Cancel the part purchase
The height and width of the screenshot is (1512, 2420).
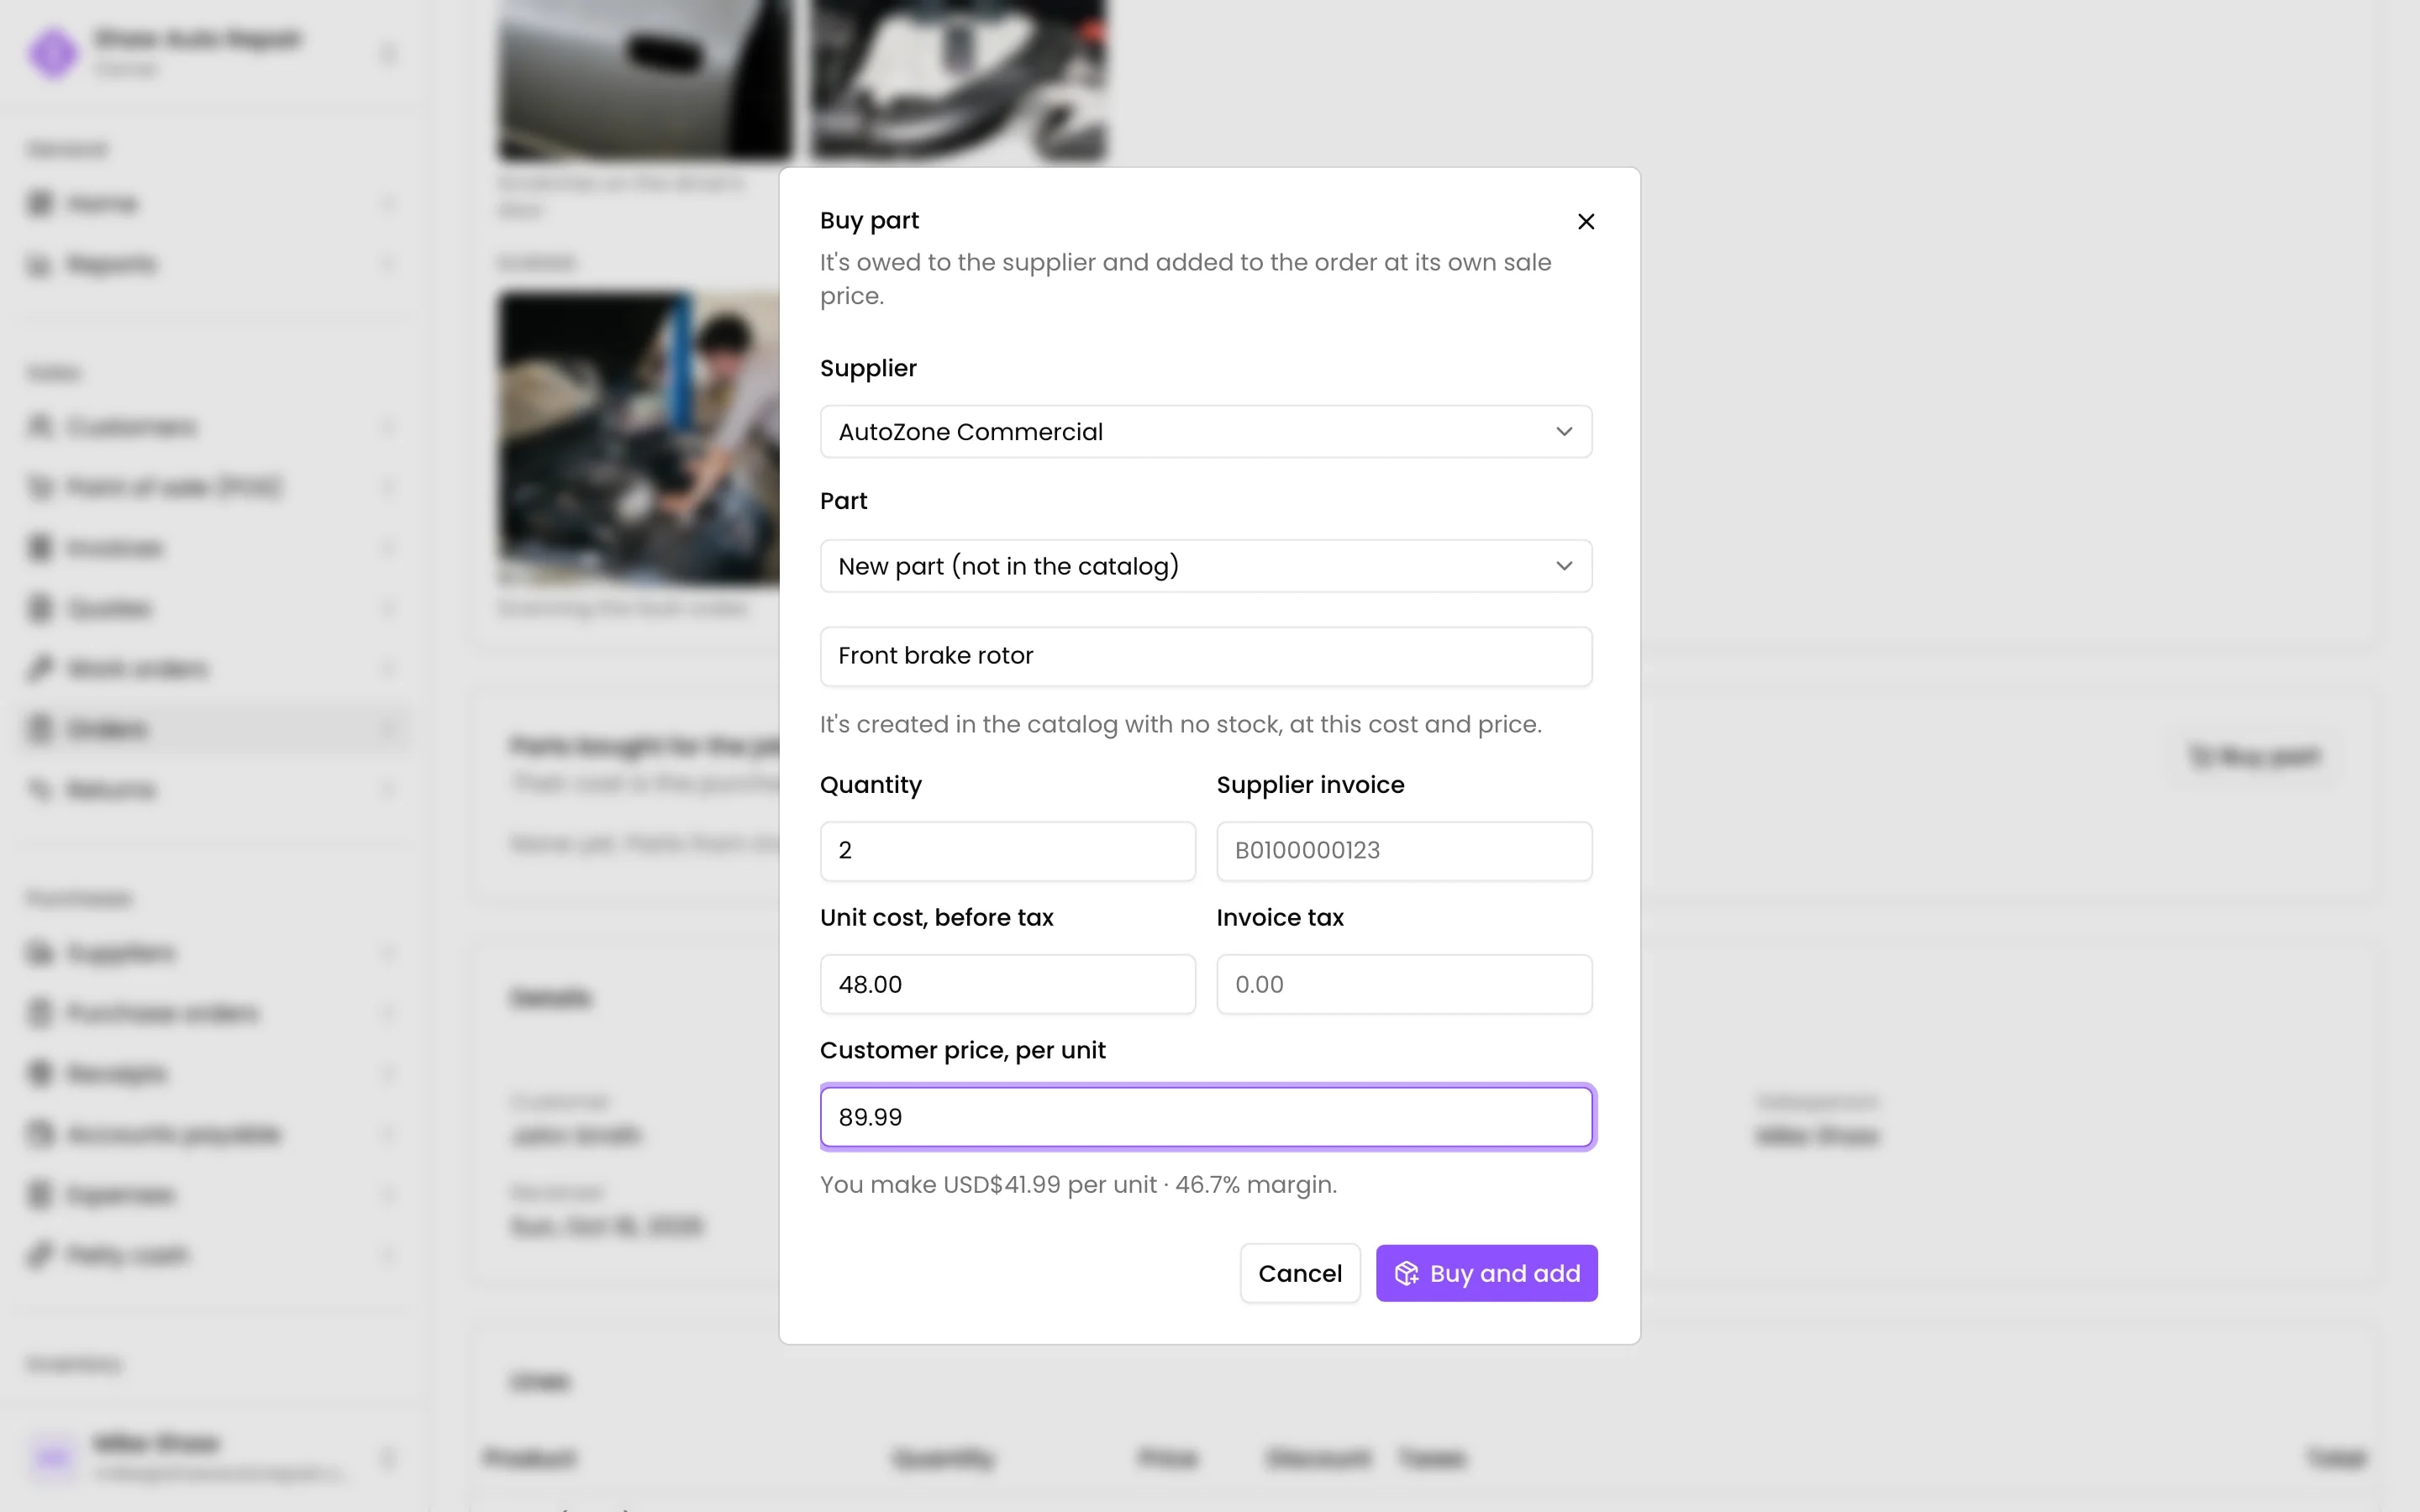point(1300,1273)
